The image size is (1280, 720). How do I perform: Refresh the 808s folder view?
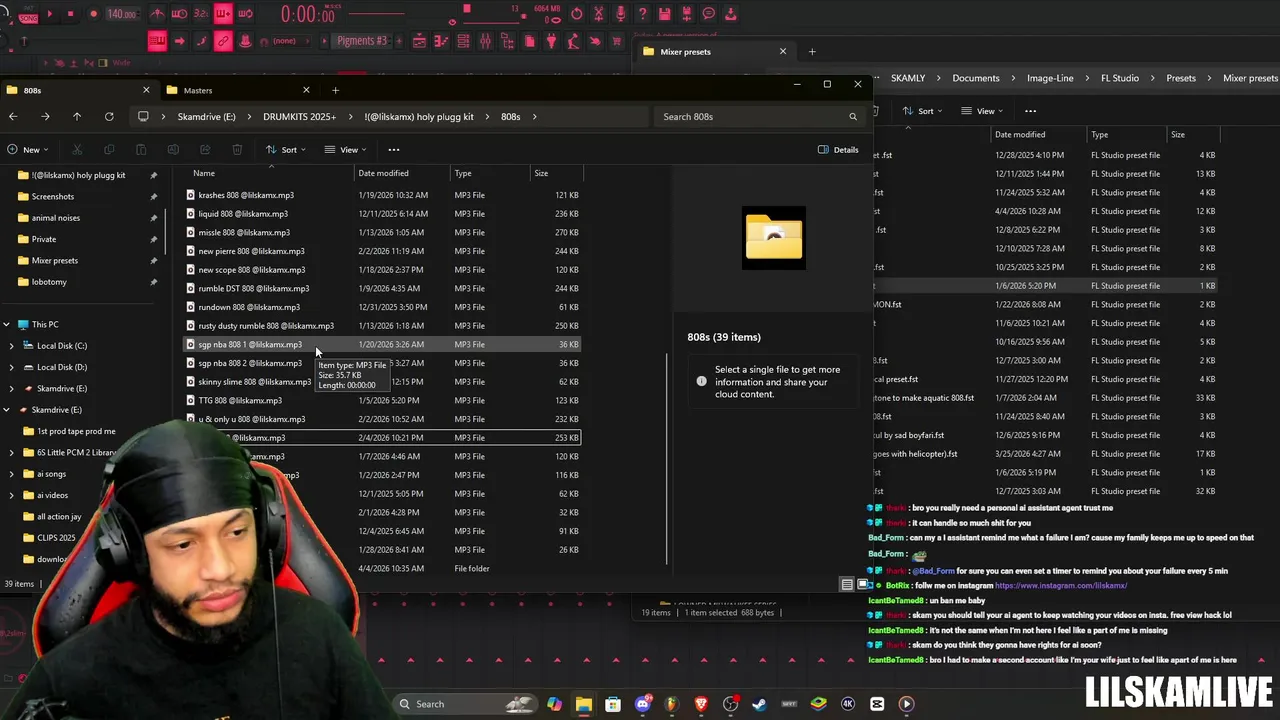[109, 117]
